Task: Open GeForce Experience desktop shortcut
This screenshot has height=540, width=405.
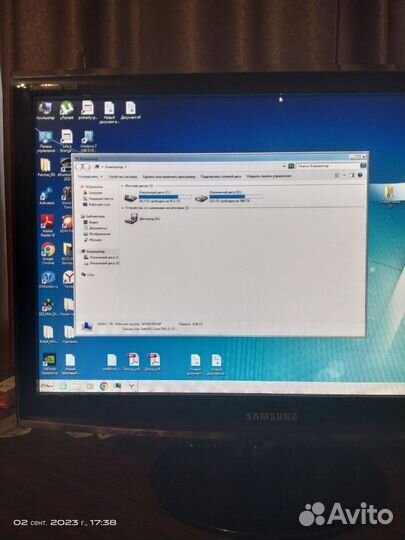Action: pyautogui.click(x=50, y=364)
